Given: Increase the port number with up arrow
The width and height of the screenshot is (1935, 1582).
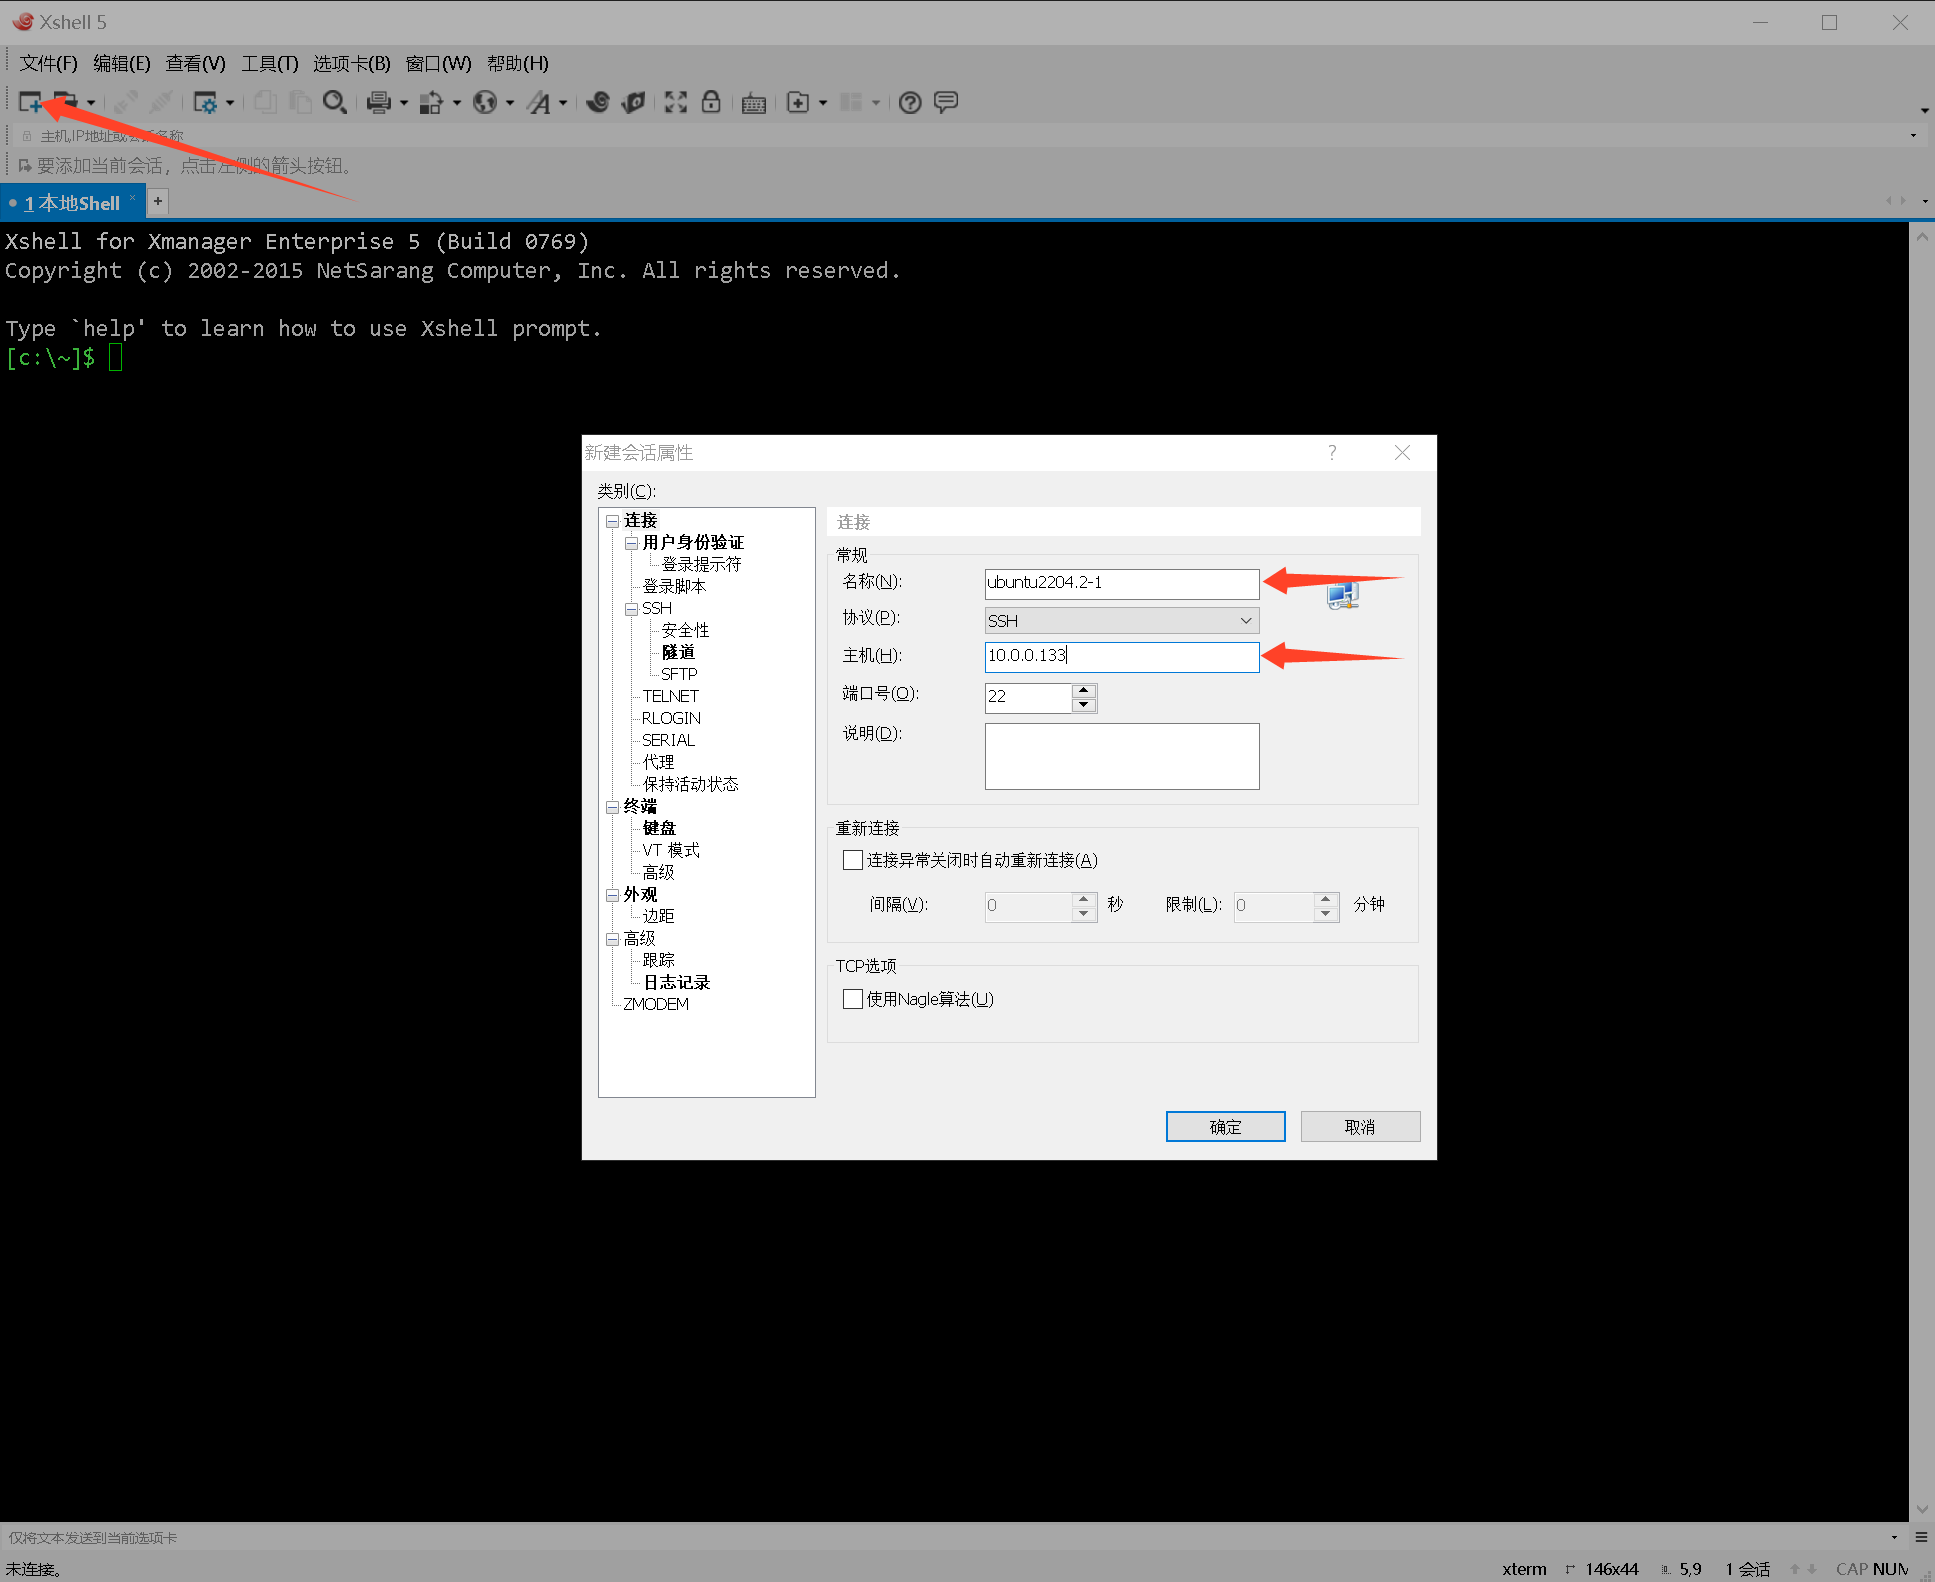Looking at the screenshot, I should 1084,690.
